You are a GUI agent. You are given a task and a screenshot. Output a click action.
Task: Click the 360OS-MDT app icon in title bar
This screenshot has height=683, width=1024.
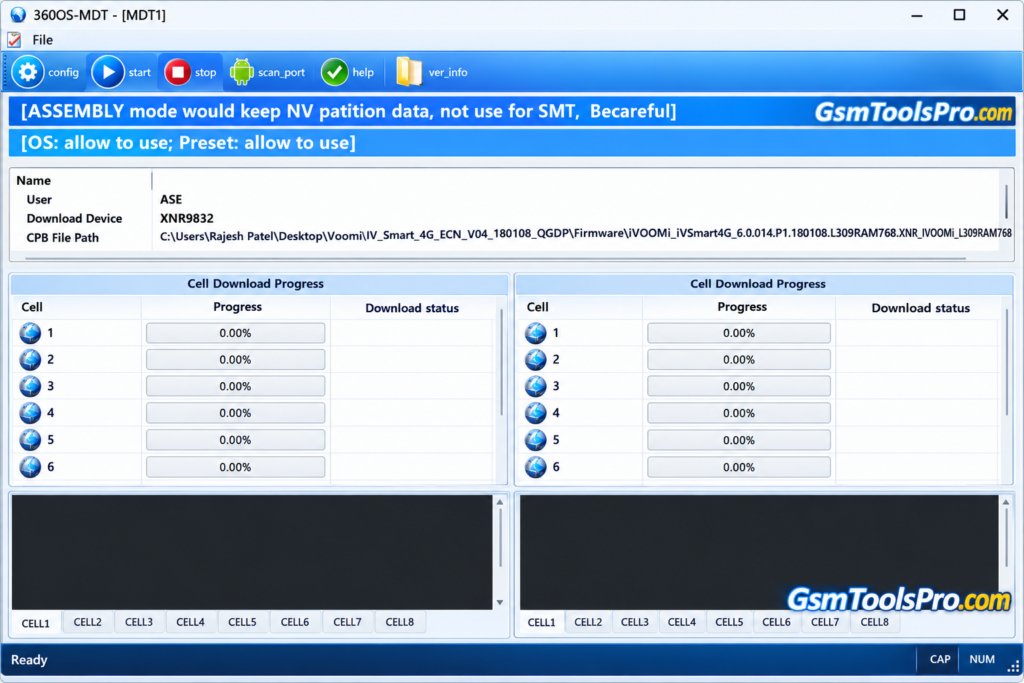tap(18, 14)
